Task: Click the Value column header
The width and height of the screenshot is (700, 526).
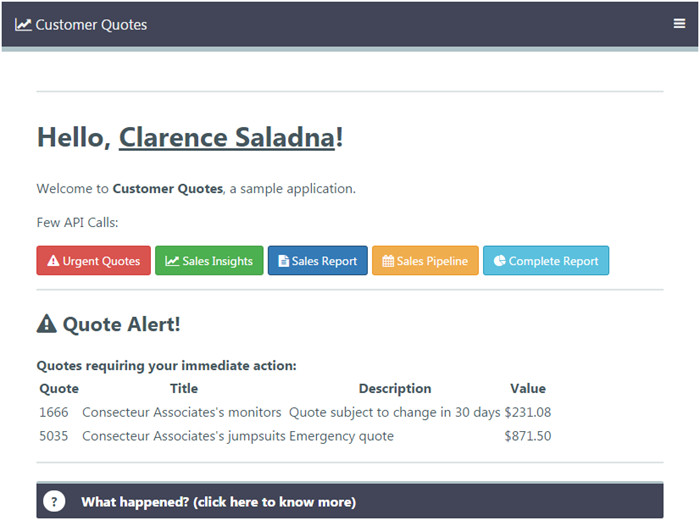Action: pyautogui.click(x=528, y=388)
